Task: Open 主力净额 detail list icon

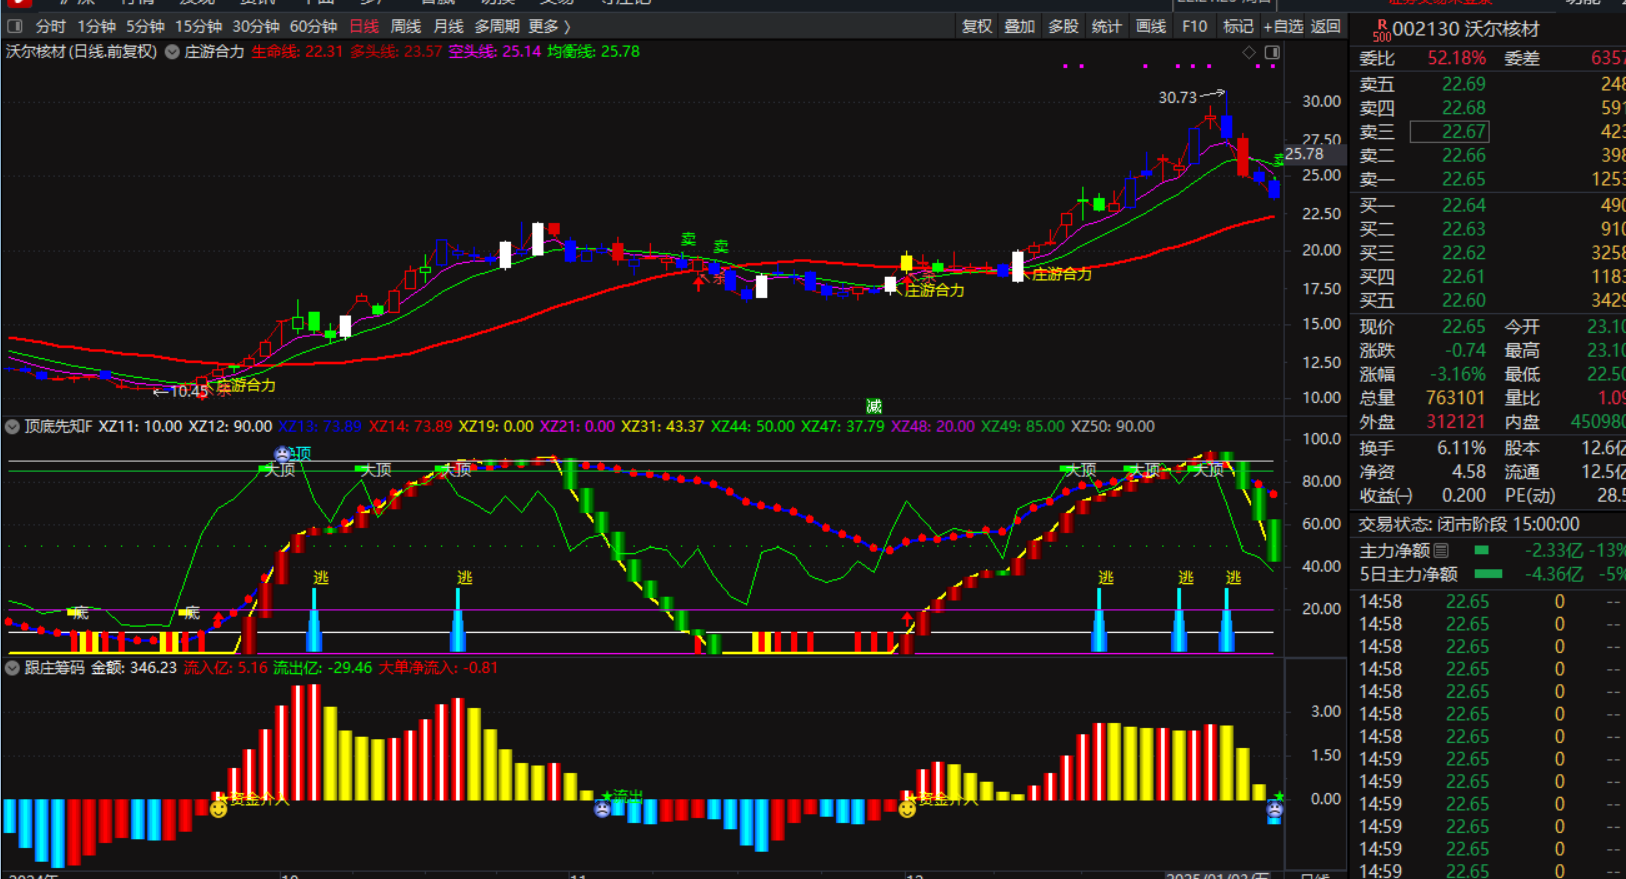Action: tap(1441, 550)
